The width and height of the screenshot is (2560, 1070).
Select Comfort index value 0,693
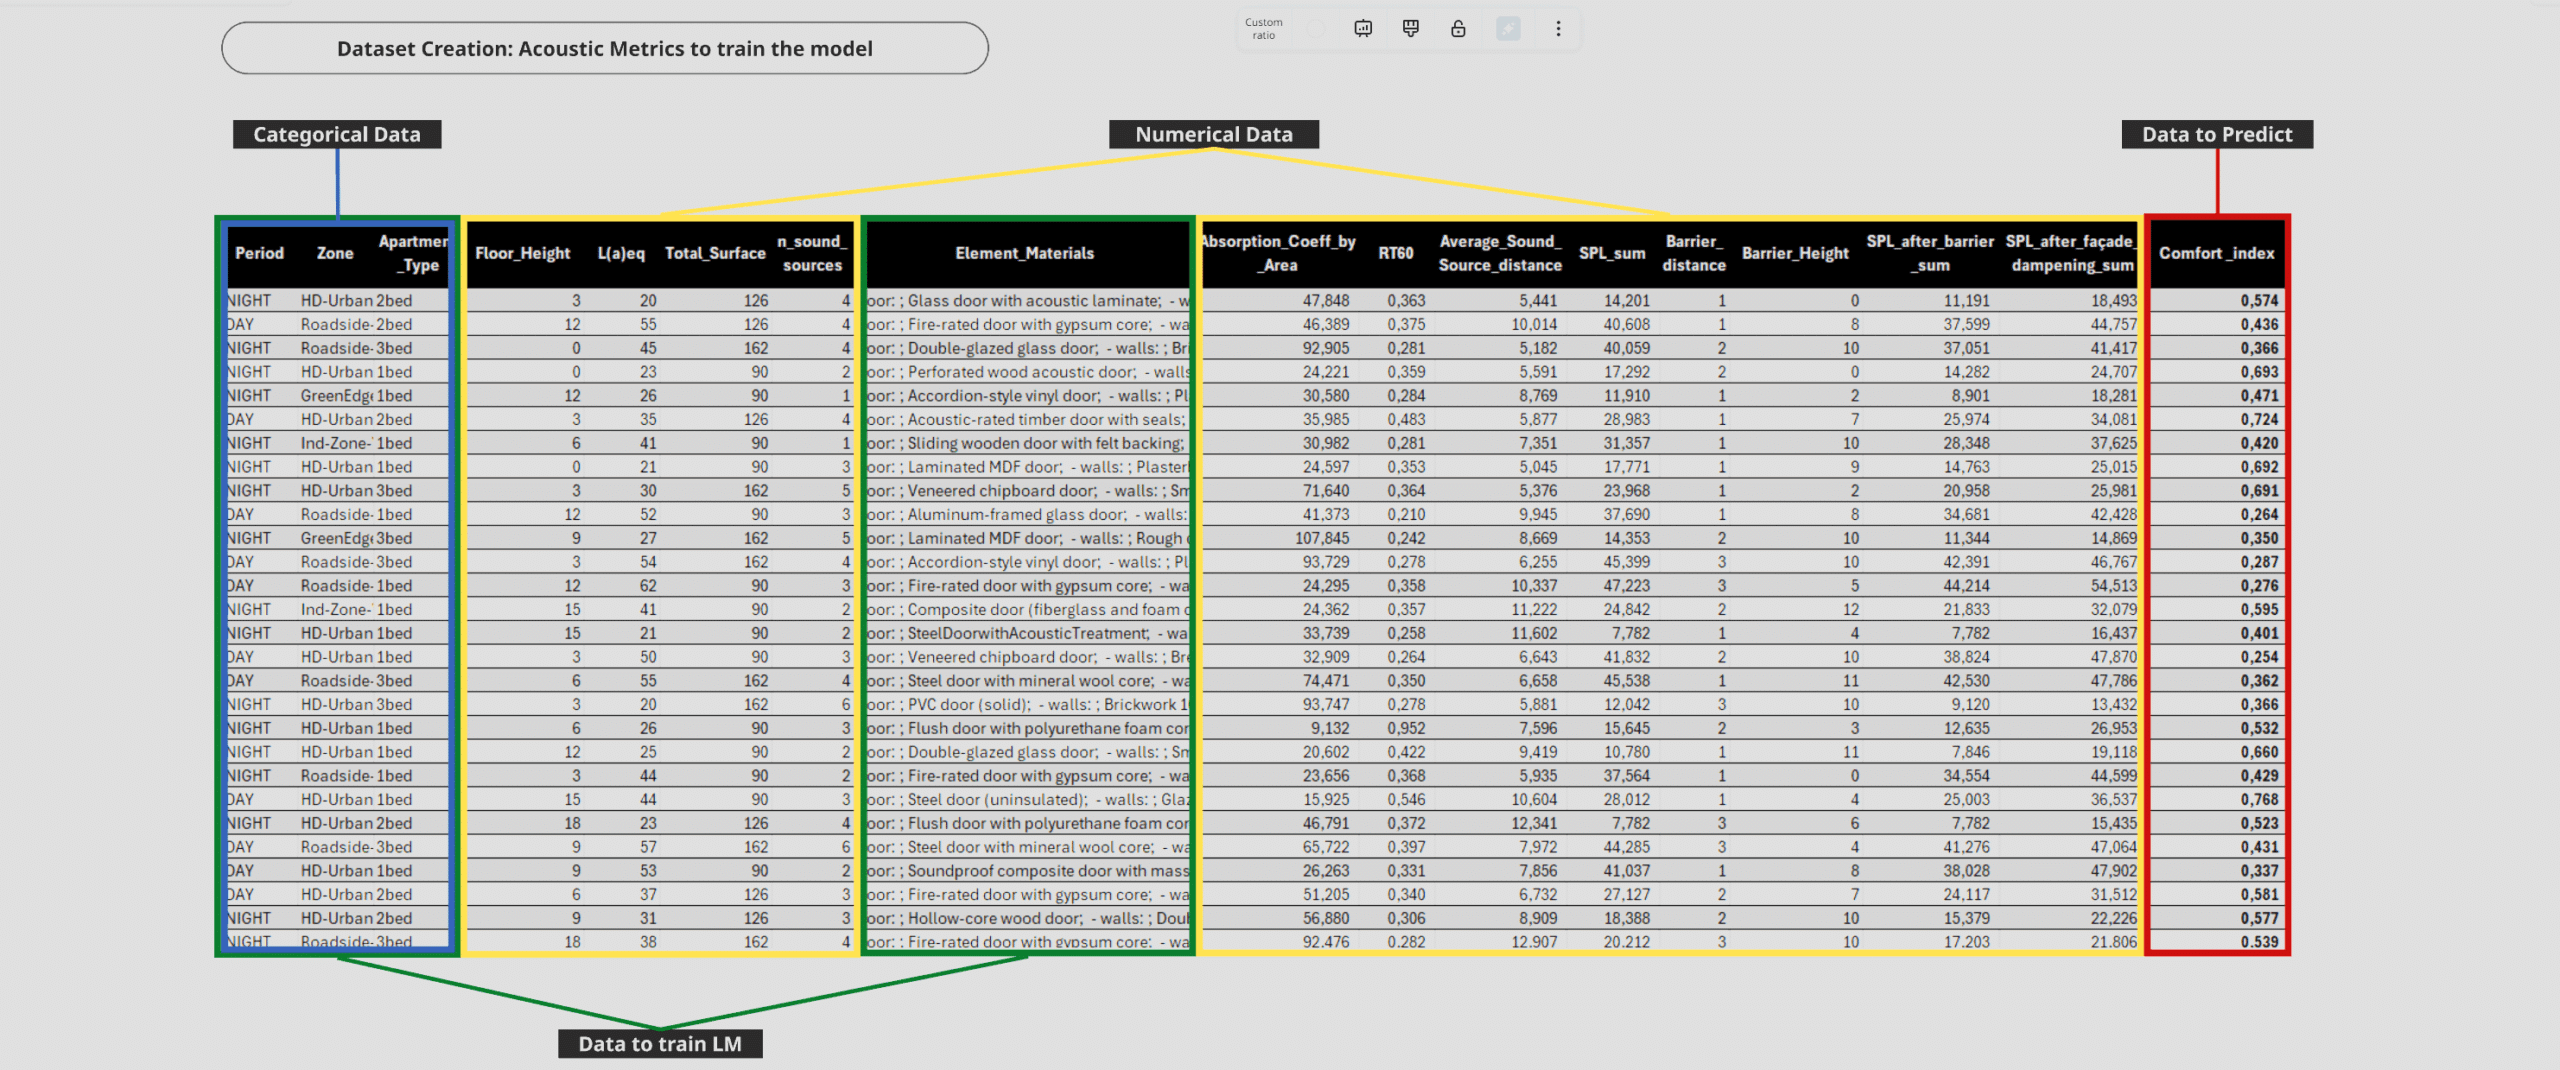2259,372
